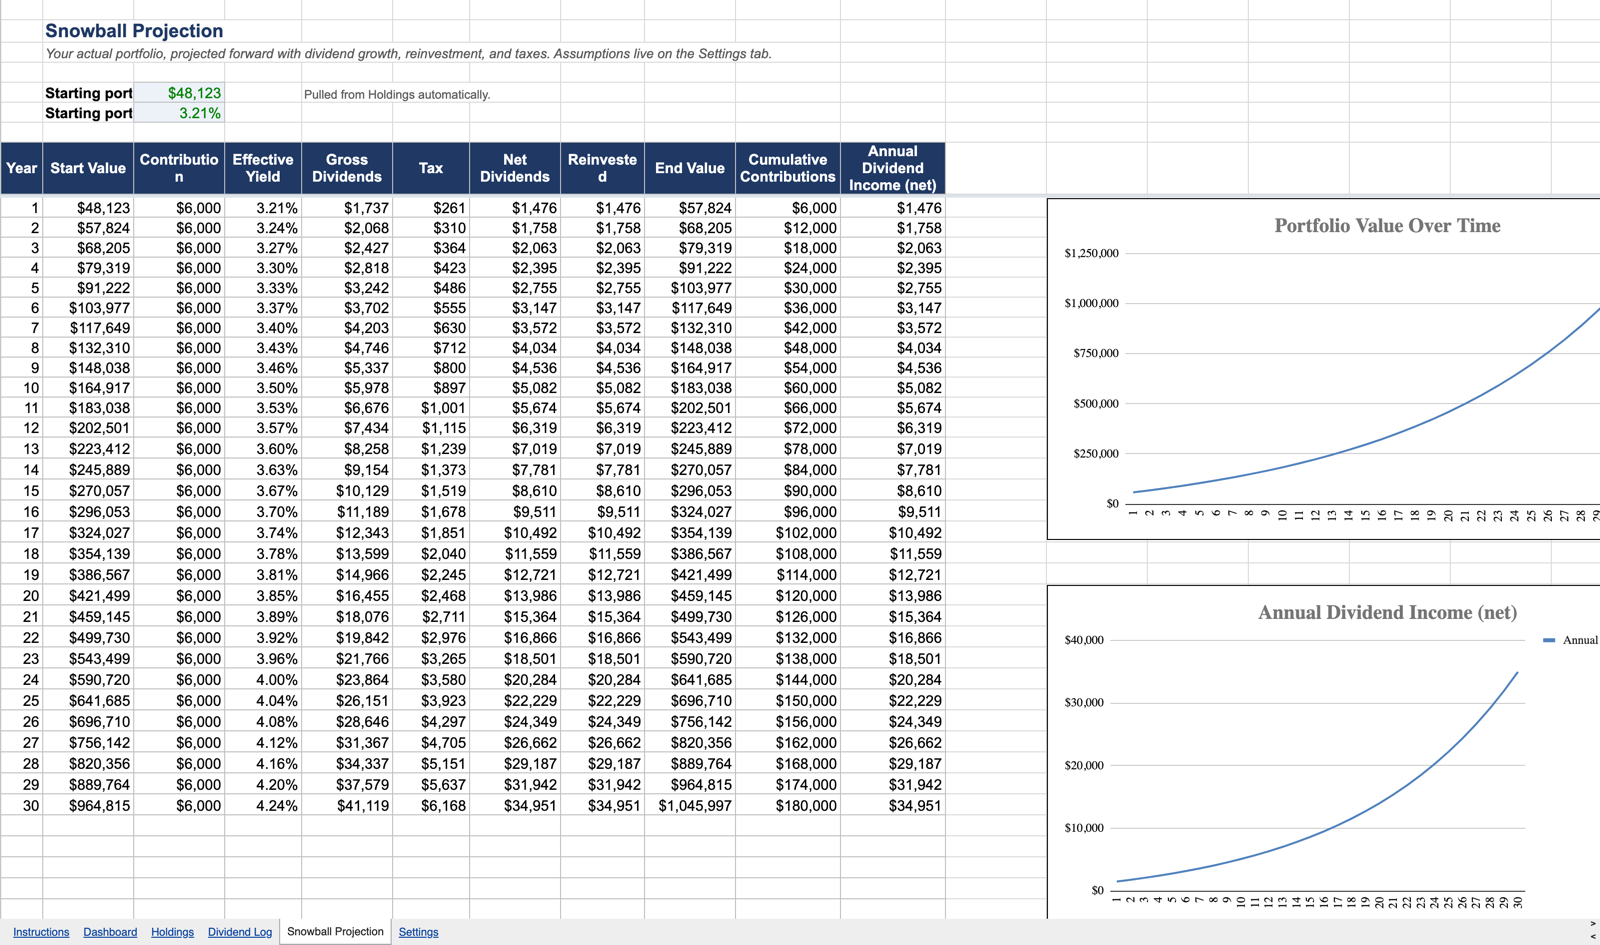Click the Start Value column header
This screenshot has height=945, width=1600.
coord(88,168)
